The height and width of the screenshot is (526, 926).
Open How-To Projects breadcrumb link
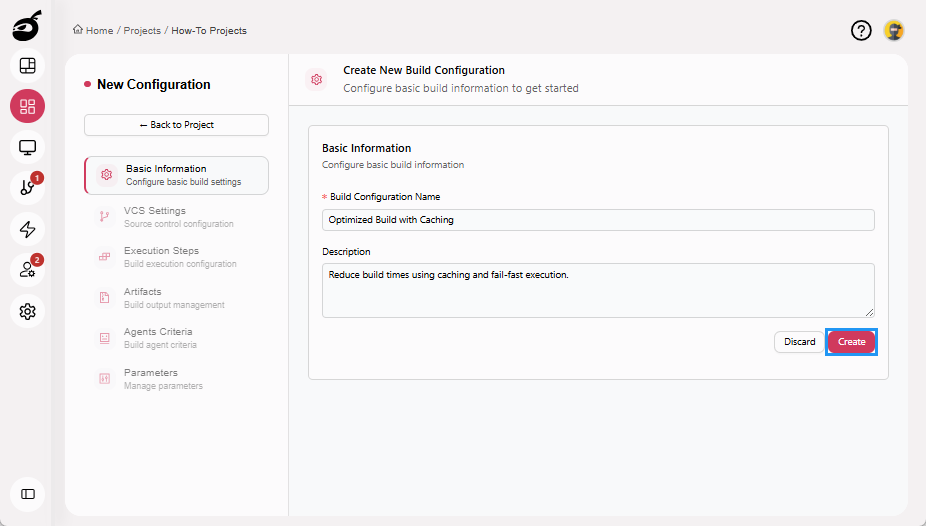click(209, 31)
